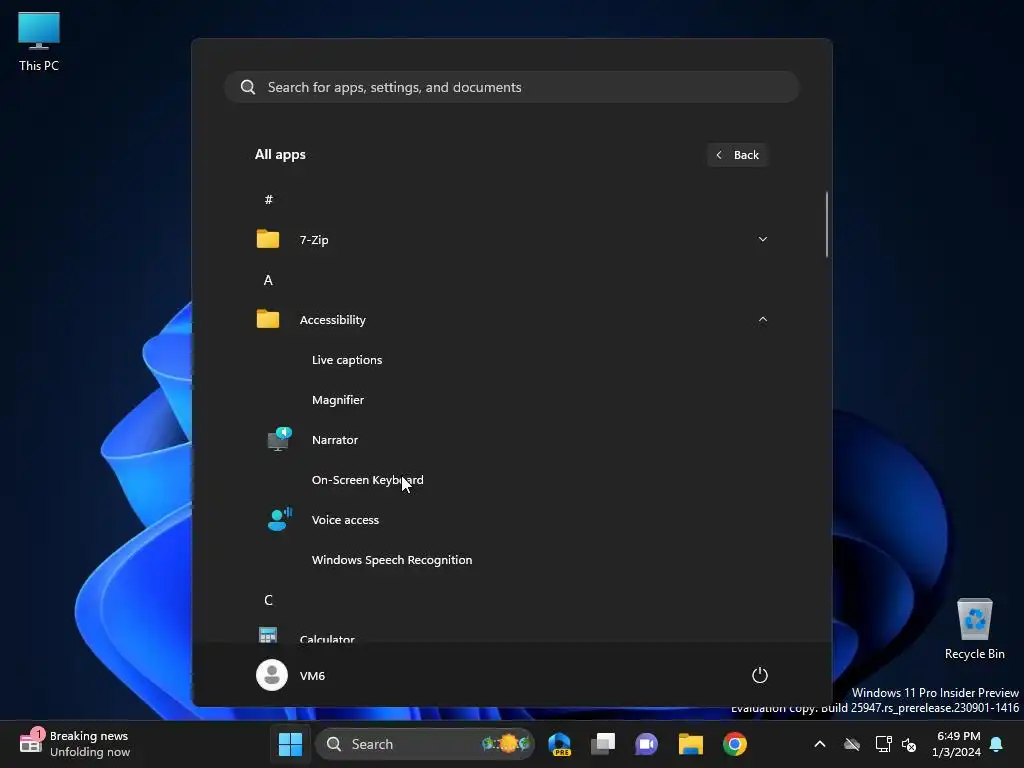Image resolution: width=1024 pixels, height=768 pixels.
Task: Show hidden icons tray chevron
Action: [820, 744]
